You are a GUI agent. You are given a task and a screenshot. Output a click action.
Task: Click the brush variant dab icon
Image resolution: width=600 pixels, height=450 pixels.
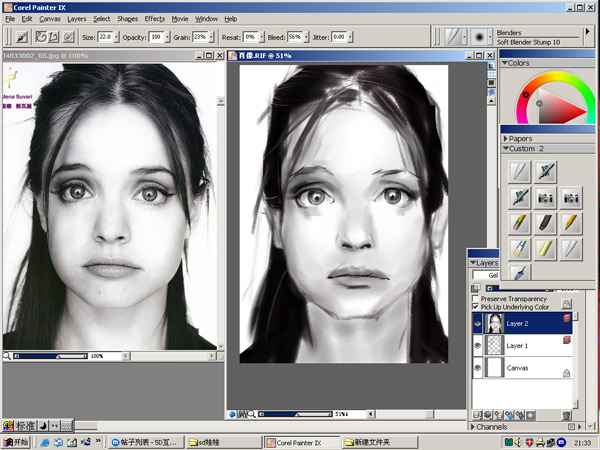click(479, 37)
